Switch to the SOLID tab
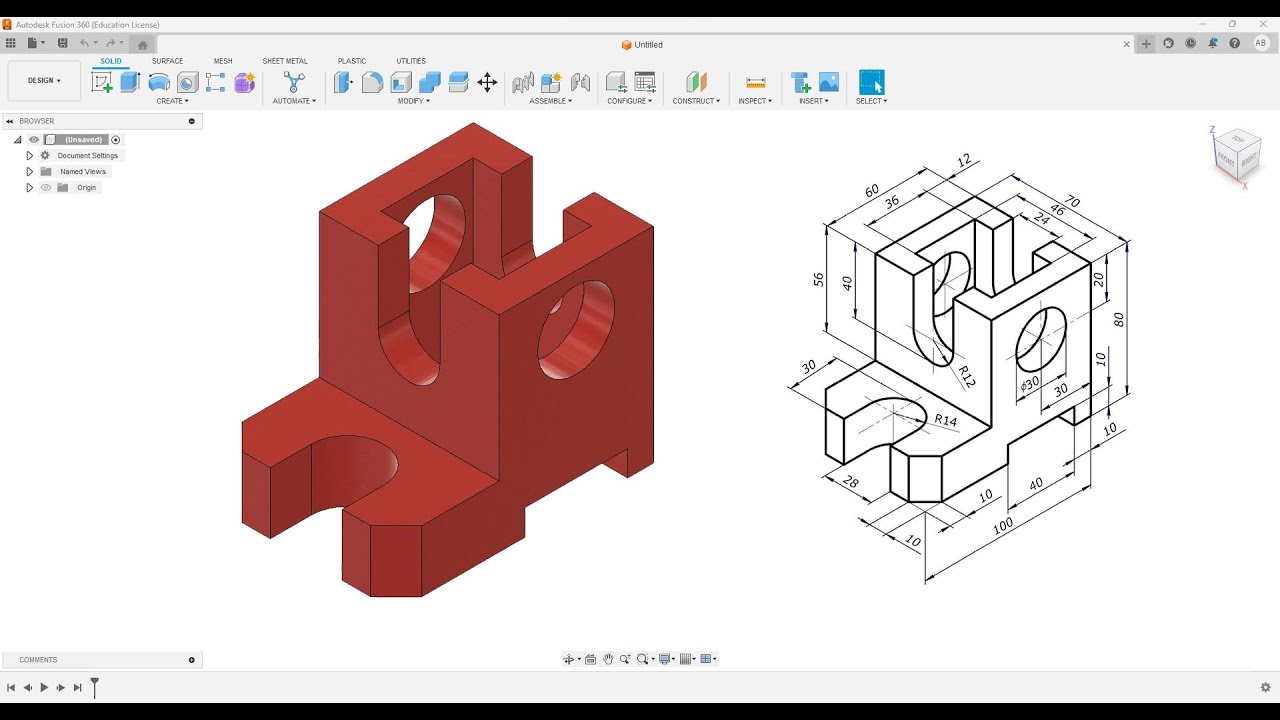Screen dimensions: 1280x720 pos(111,61)
